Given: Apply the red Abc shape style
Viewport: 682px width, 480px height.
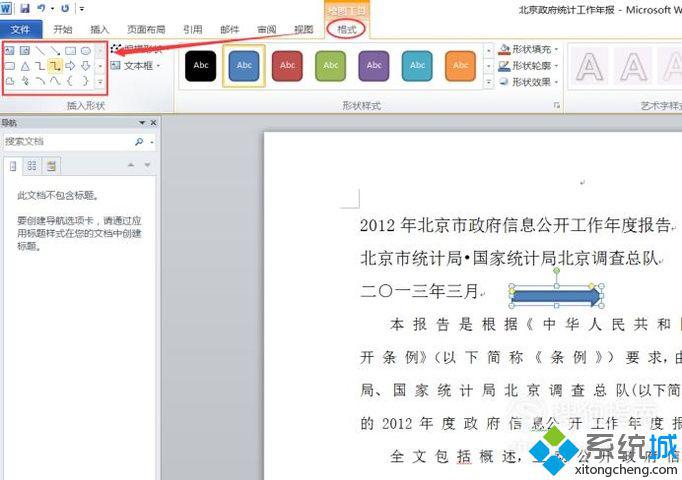Looking at the screenshot, I should click(287, 66).
